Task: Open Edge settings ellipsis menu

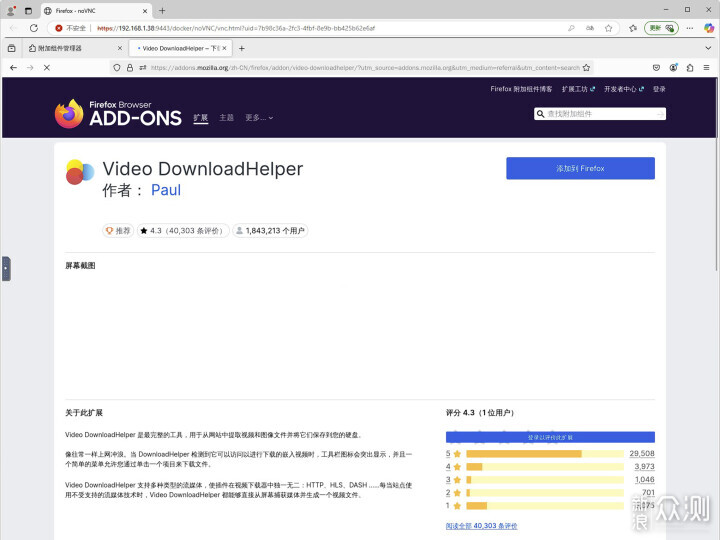Action: 690,28
